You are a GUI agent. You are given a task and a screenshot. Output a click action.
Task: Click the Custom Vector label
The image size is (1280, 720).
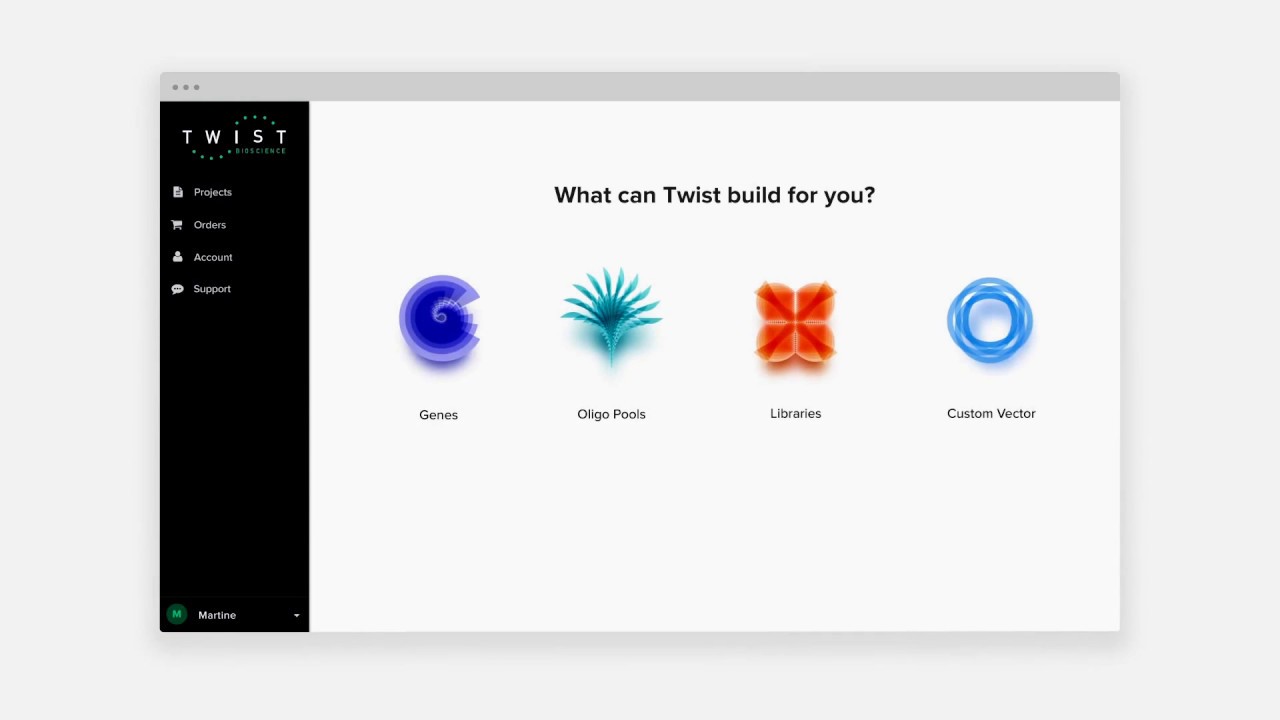click(991, 413)
